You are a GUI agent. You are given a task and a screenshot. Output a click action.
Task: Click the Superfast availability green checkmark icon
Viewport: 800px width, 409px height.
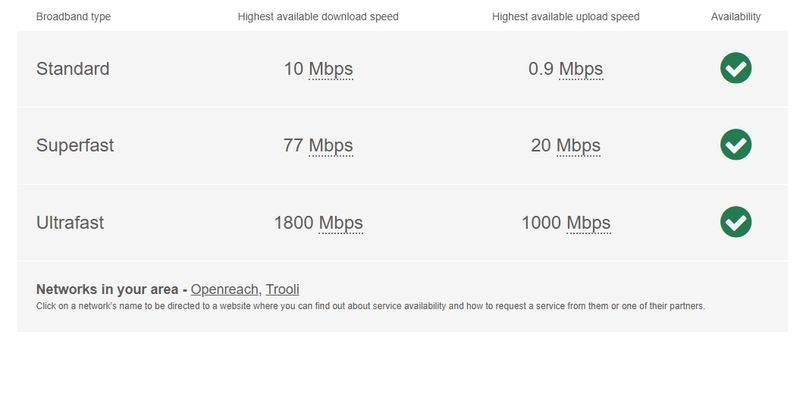[735, 145]
